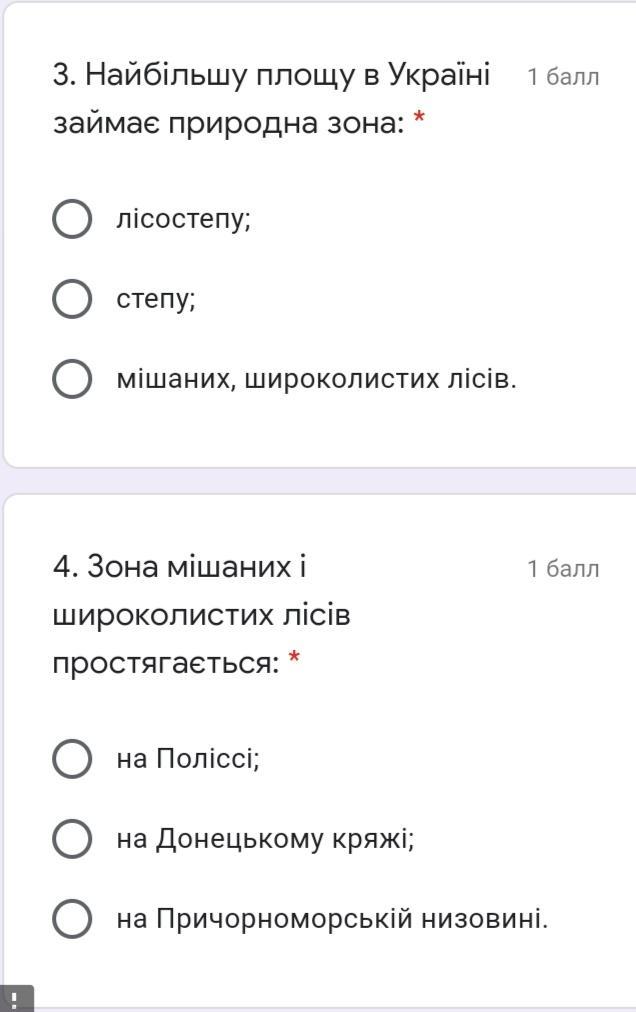Select the radio button for лісостепу
Viewport: 636px width, 1012px height.
pyautogui.click(x=72, y=219)
